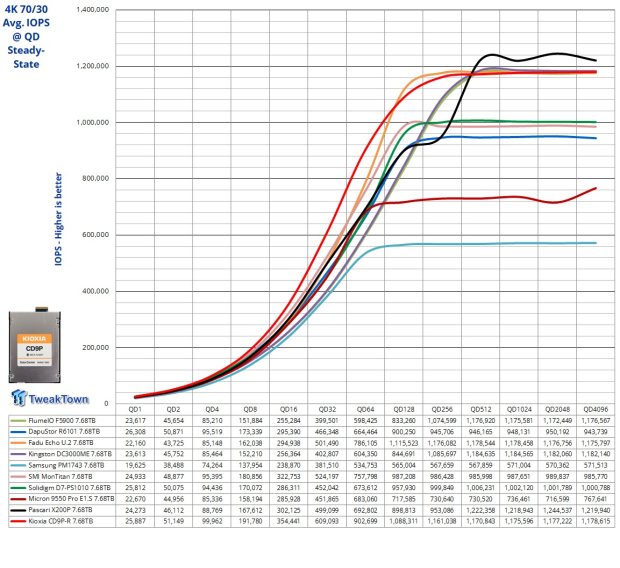The height and width of the screenshot is (568, 620).
Task: Click the "IOPS - Higher is better" axis title
Action: [58, 219]
